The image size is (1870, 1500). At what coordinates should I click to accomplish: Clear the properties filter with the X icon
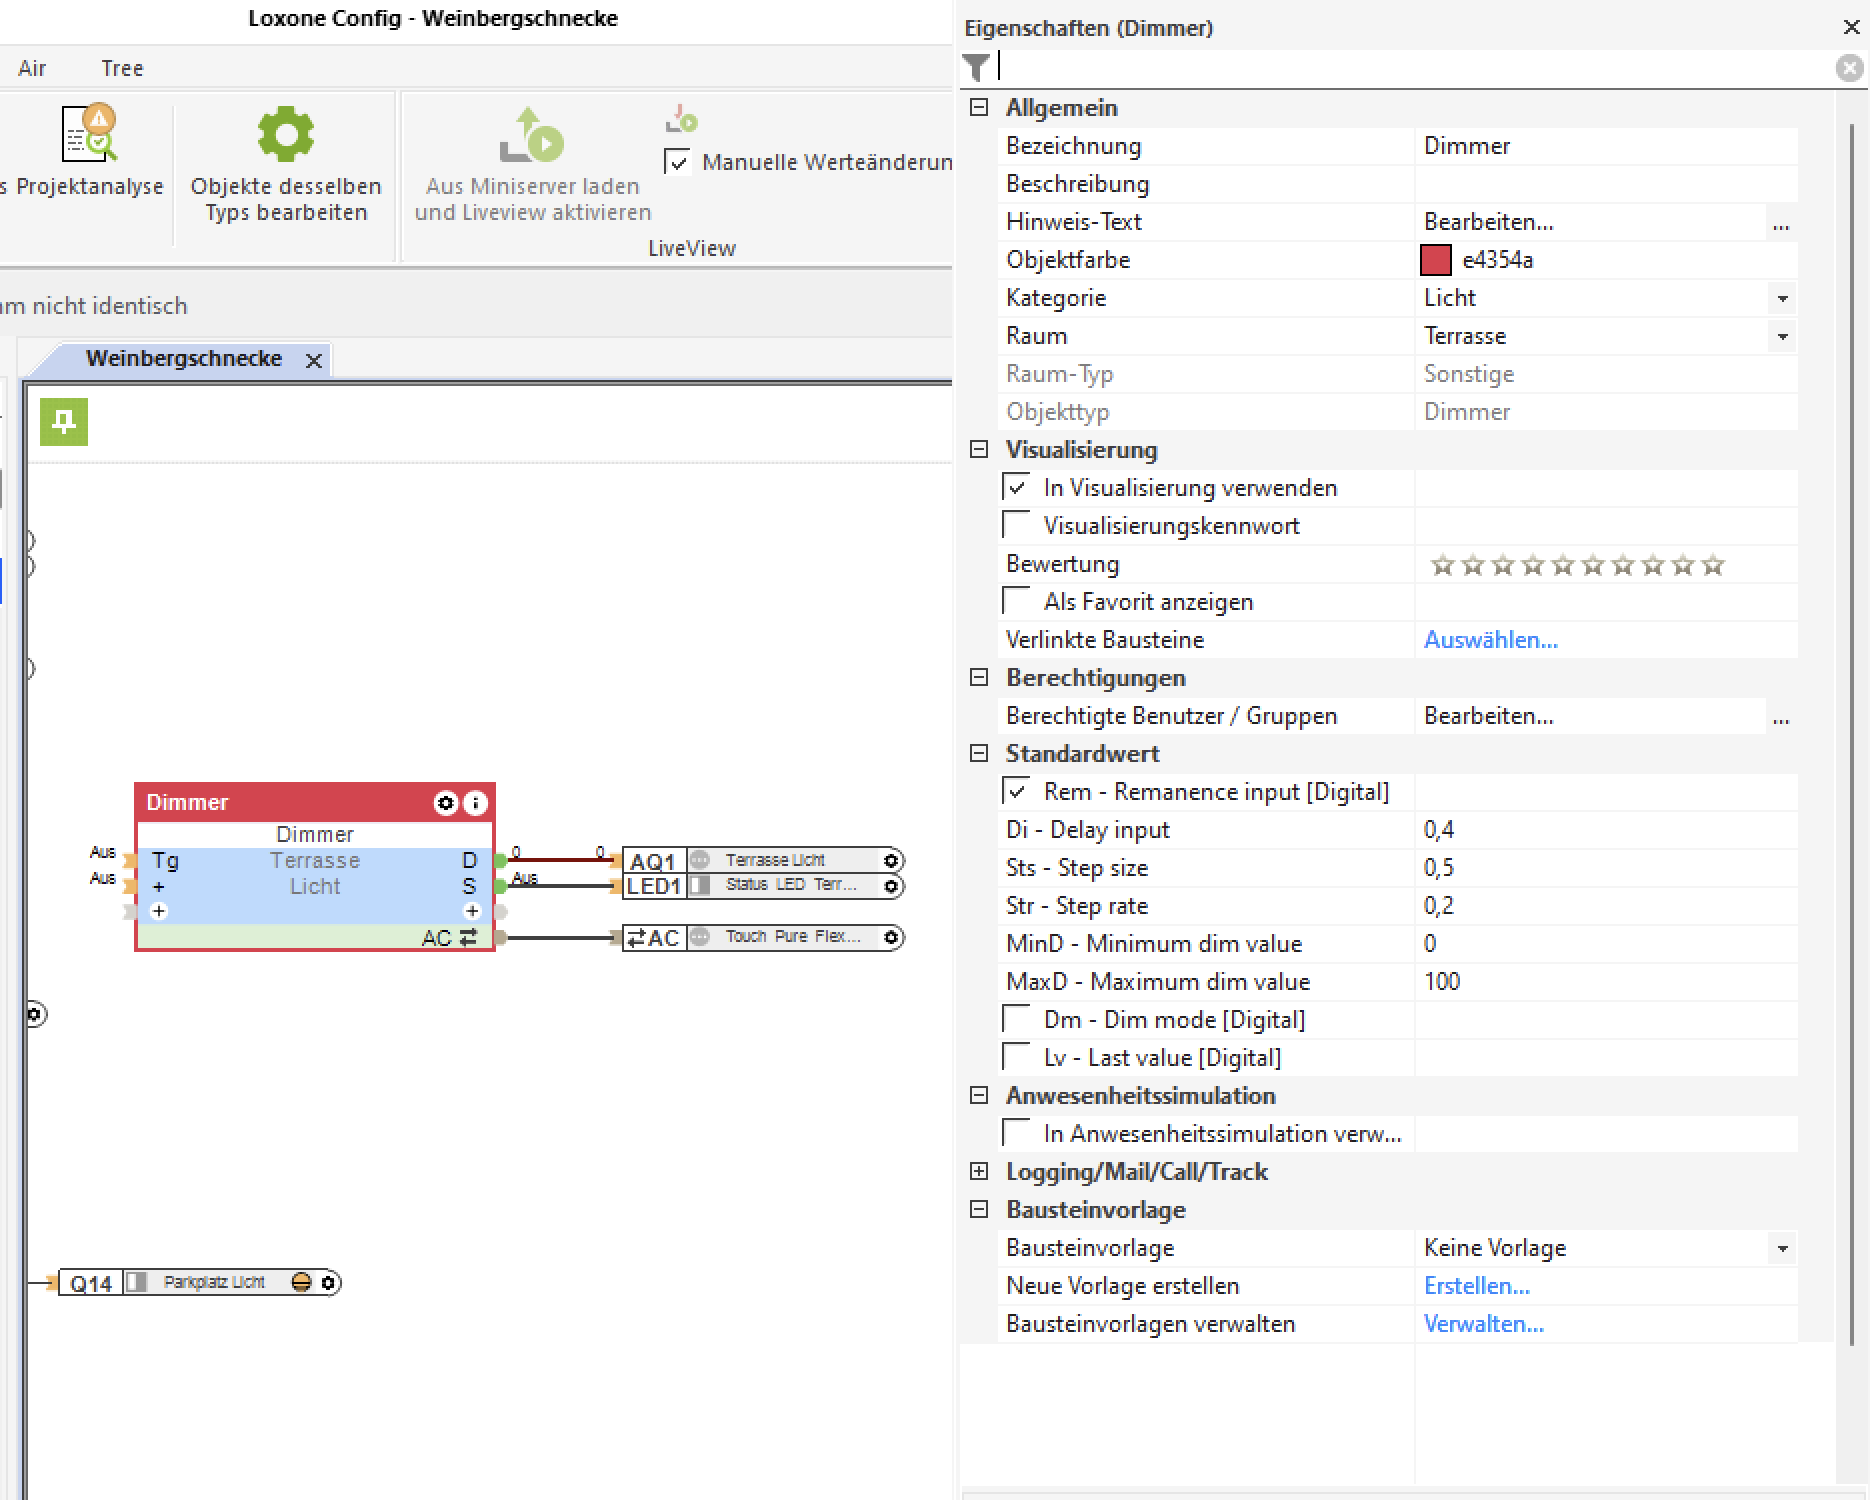[x=1849, y=67]
